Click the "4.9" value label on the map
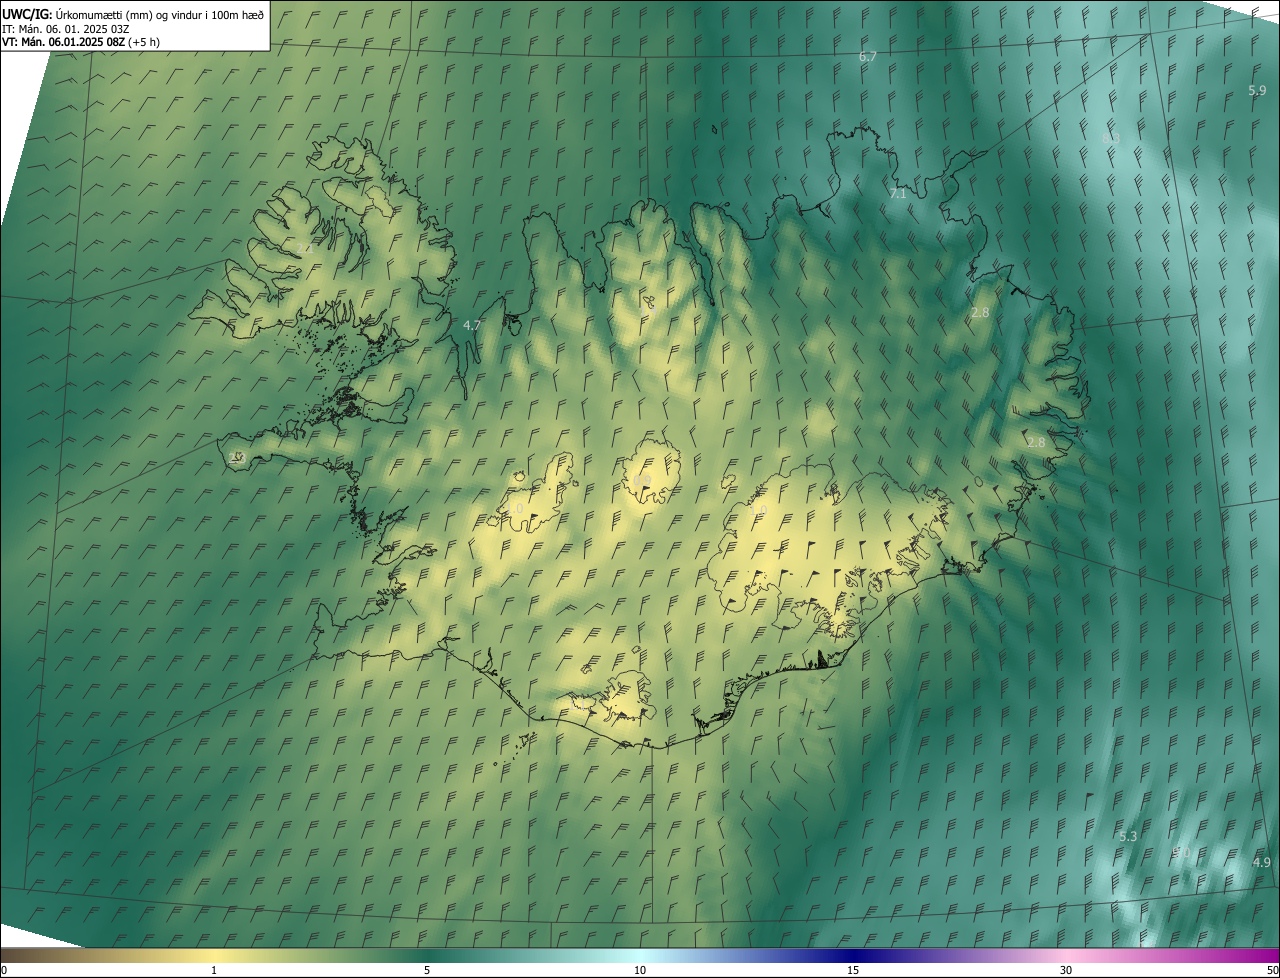 coord(1262,862)
